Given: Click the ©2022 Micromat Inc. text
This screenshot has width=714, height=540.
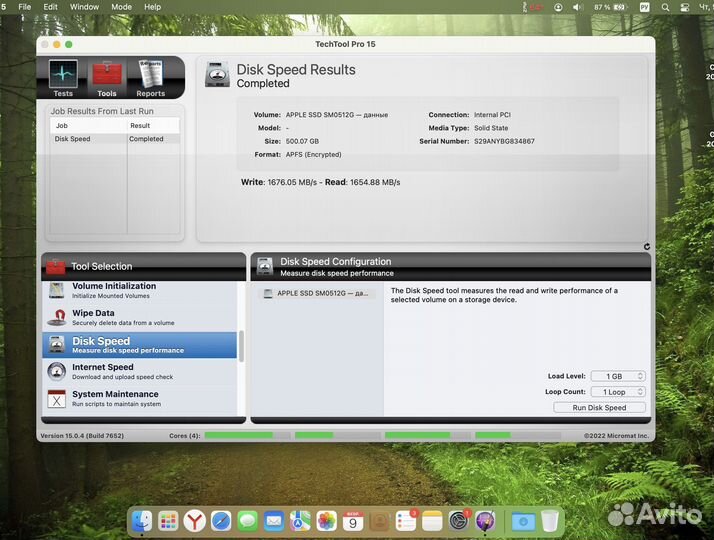Looking at the screenshot, I should pyautogui.click(x=616, y=436).
